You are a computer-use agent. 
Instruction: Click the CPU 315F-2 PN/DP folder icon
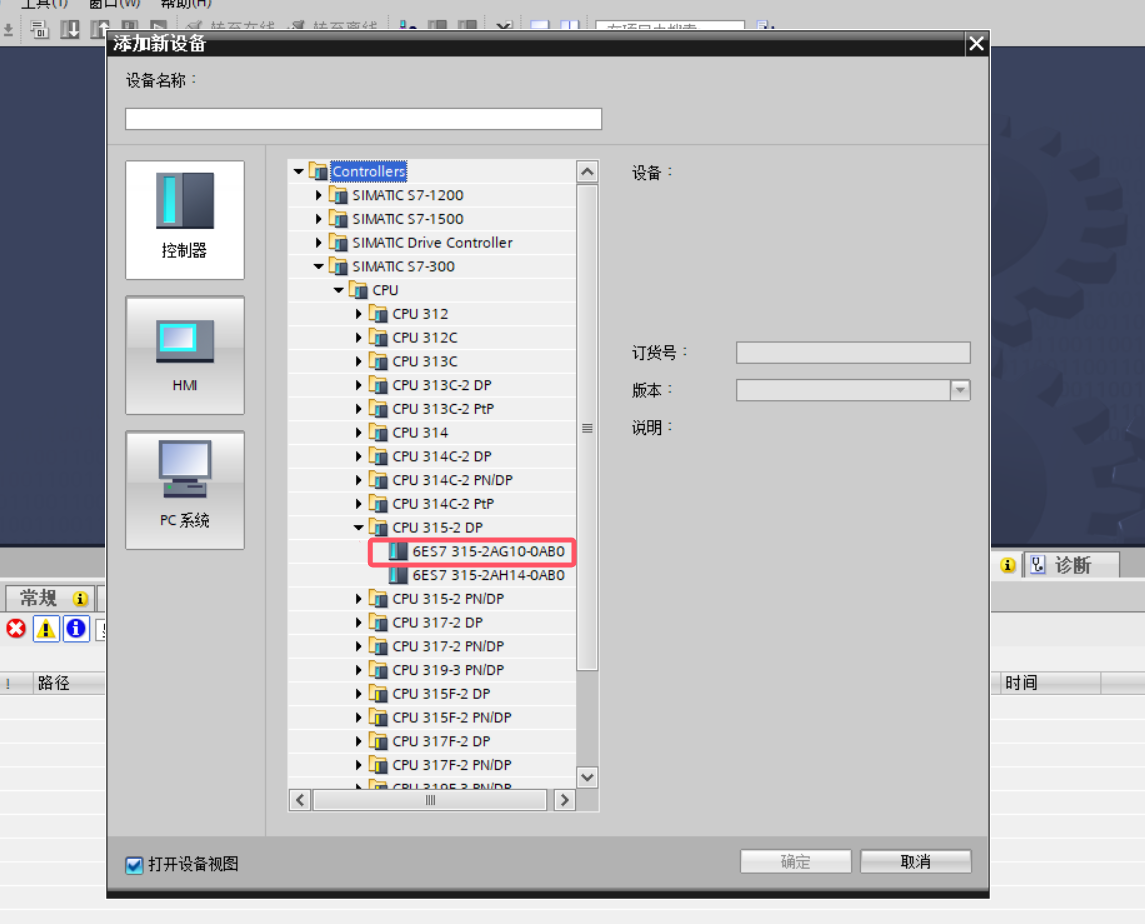point(378,717)
